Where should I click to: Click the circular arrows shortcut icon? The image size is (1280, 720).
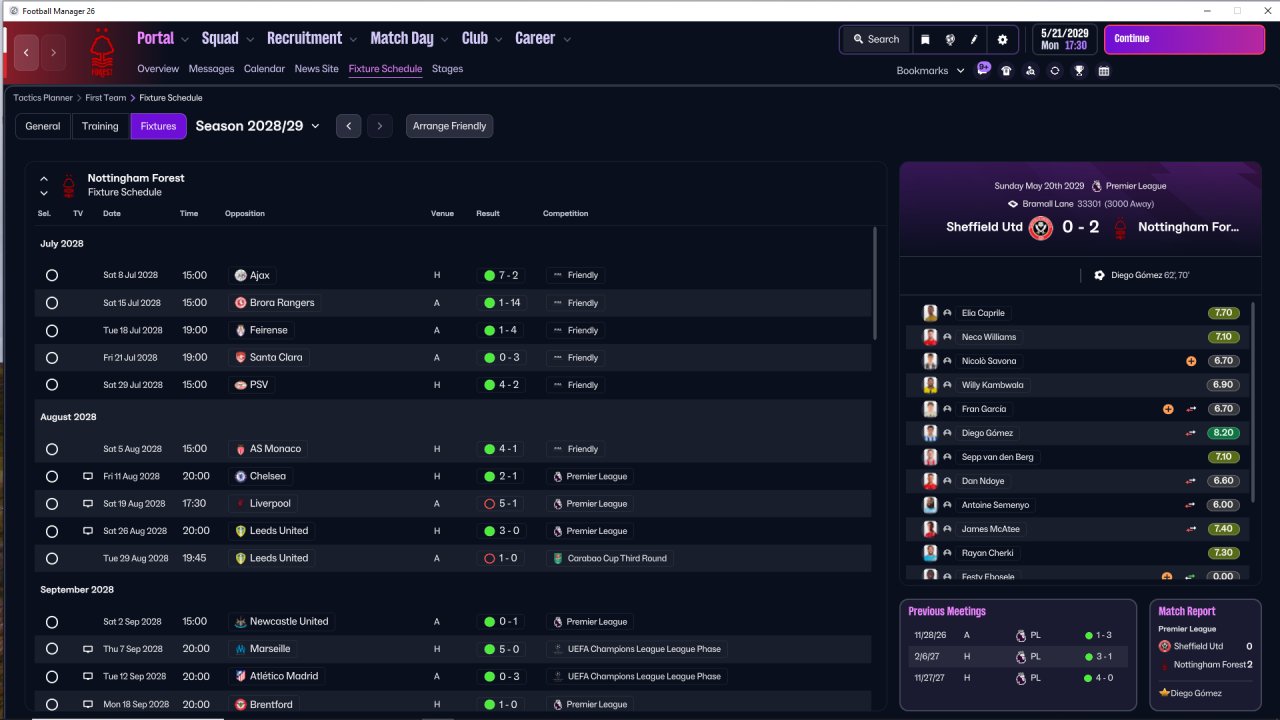(1054, 71)
